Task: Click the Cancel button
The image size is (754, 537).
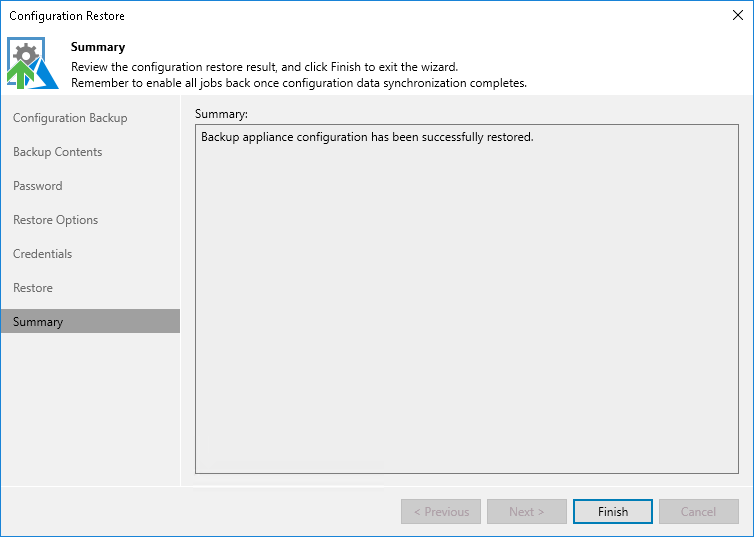Action: pos(699,512)
